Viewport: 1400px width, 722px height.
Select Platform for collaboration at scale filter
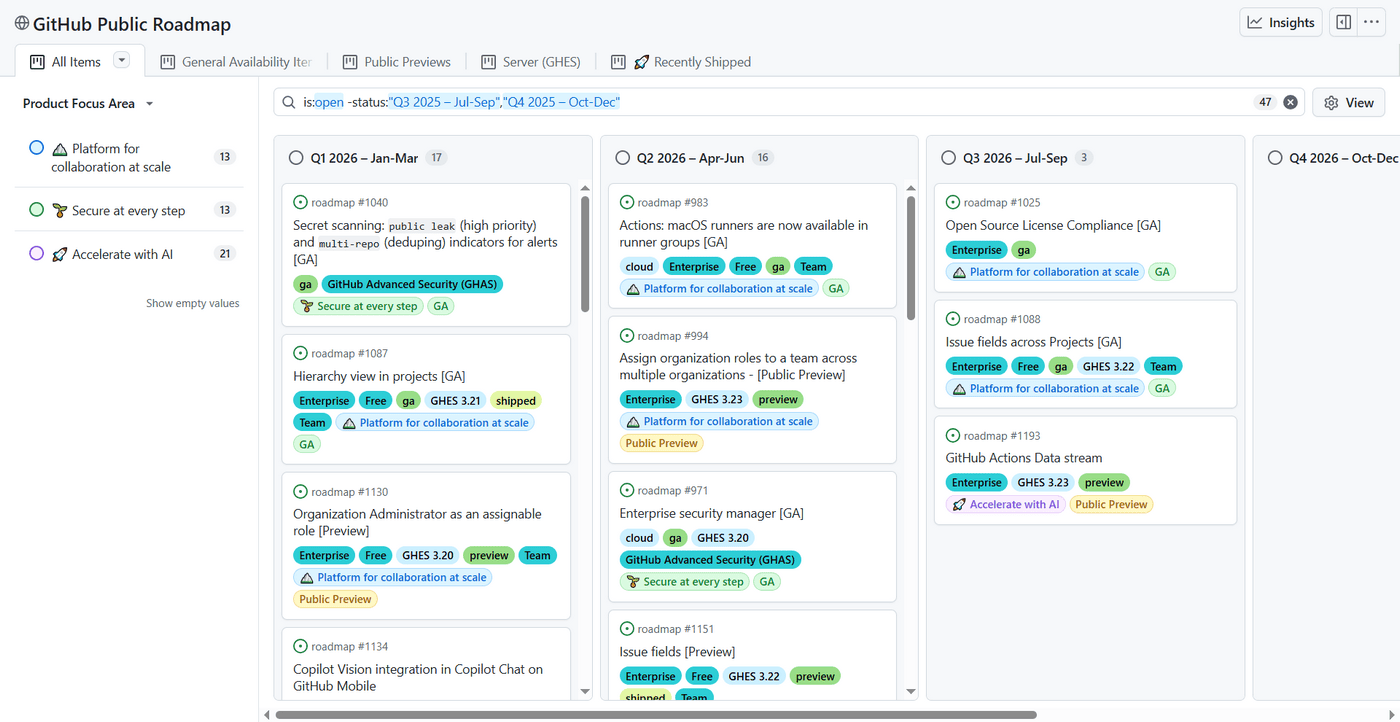pos(129,158)
